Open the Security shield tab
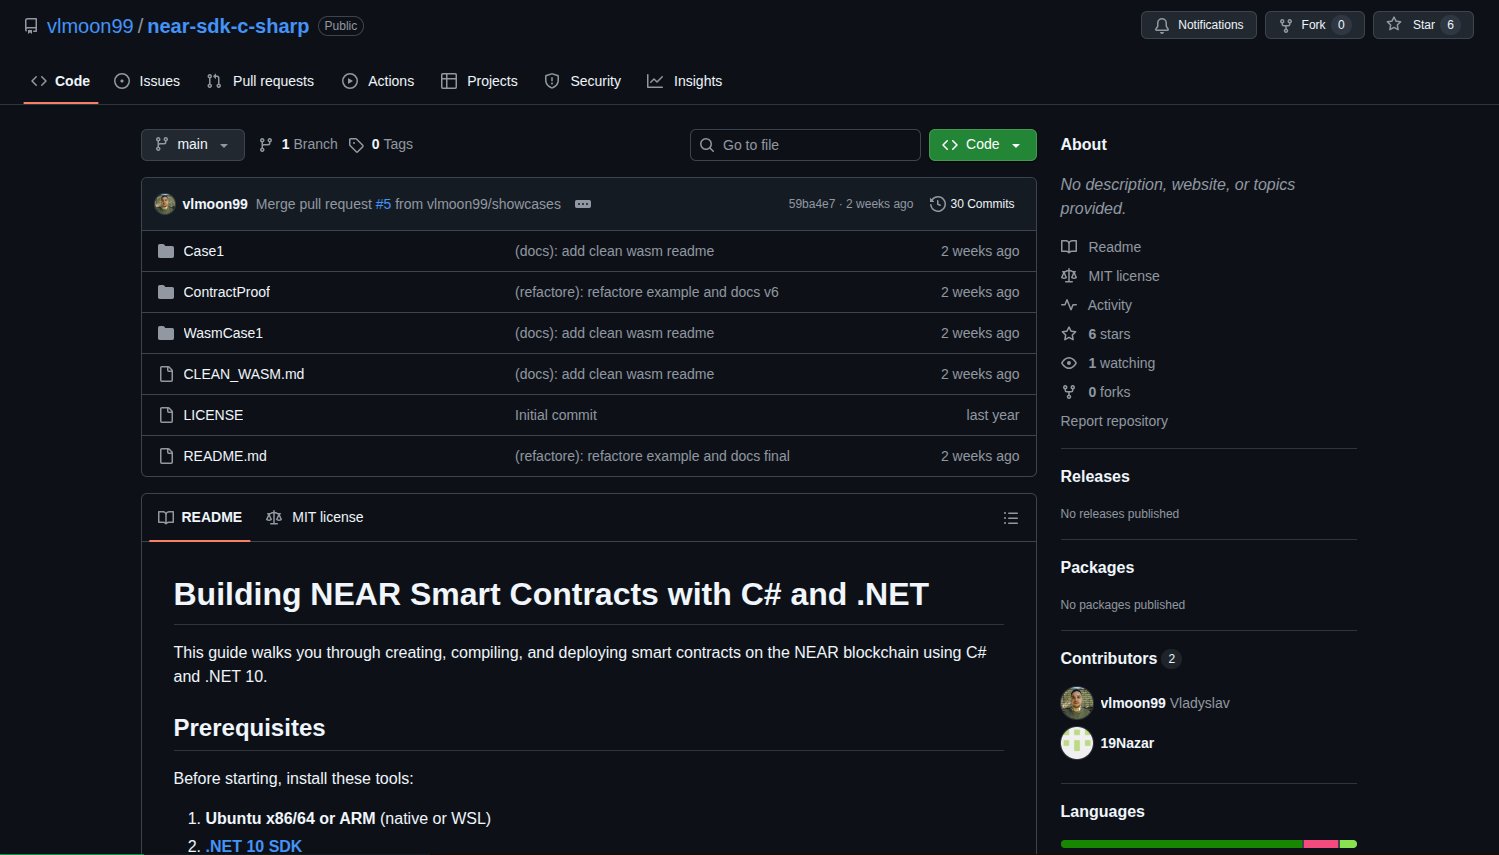 (x=582, y=81)
